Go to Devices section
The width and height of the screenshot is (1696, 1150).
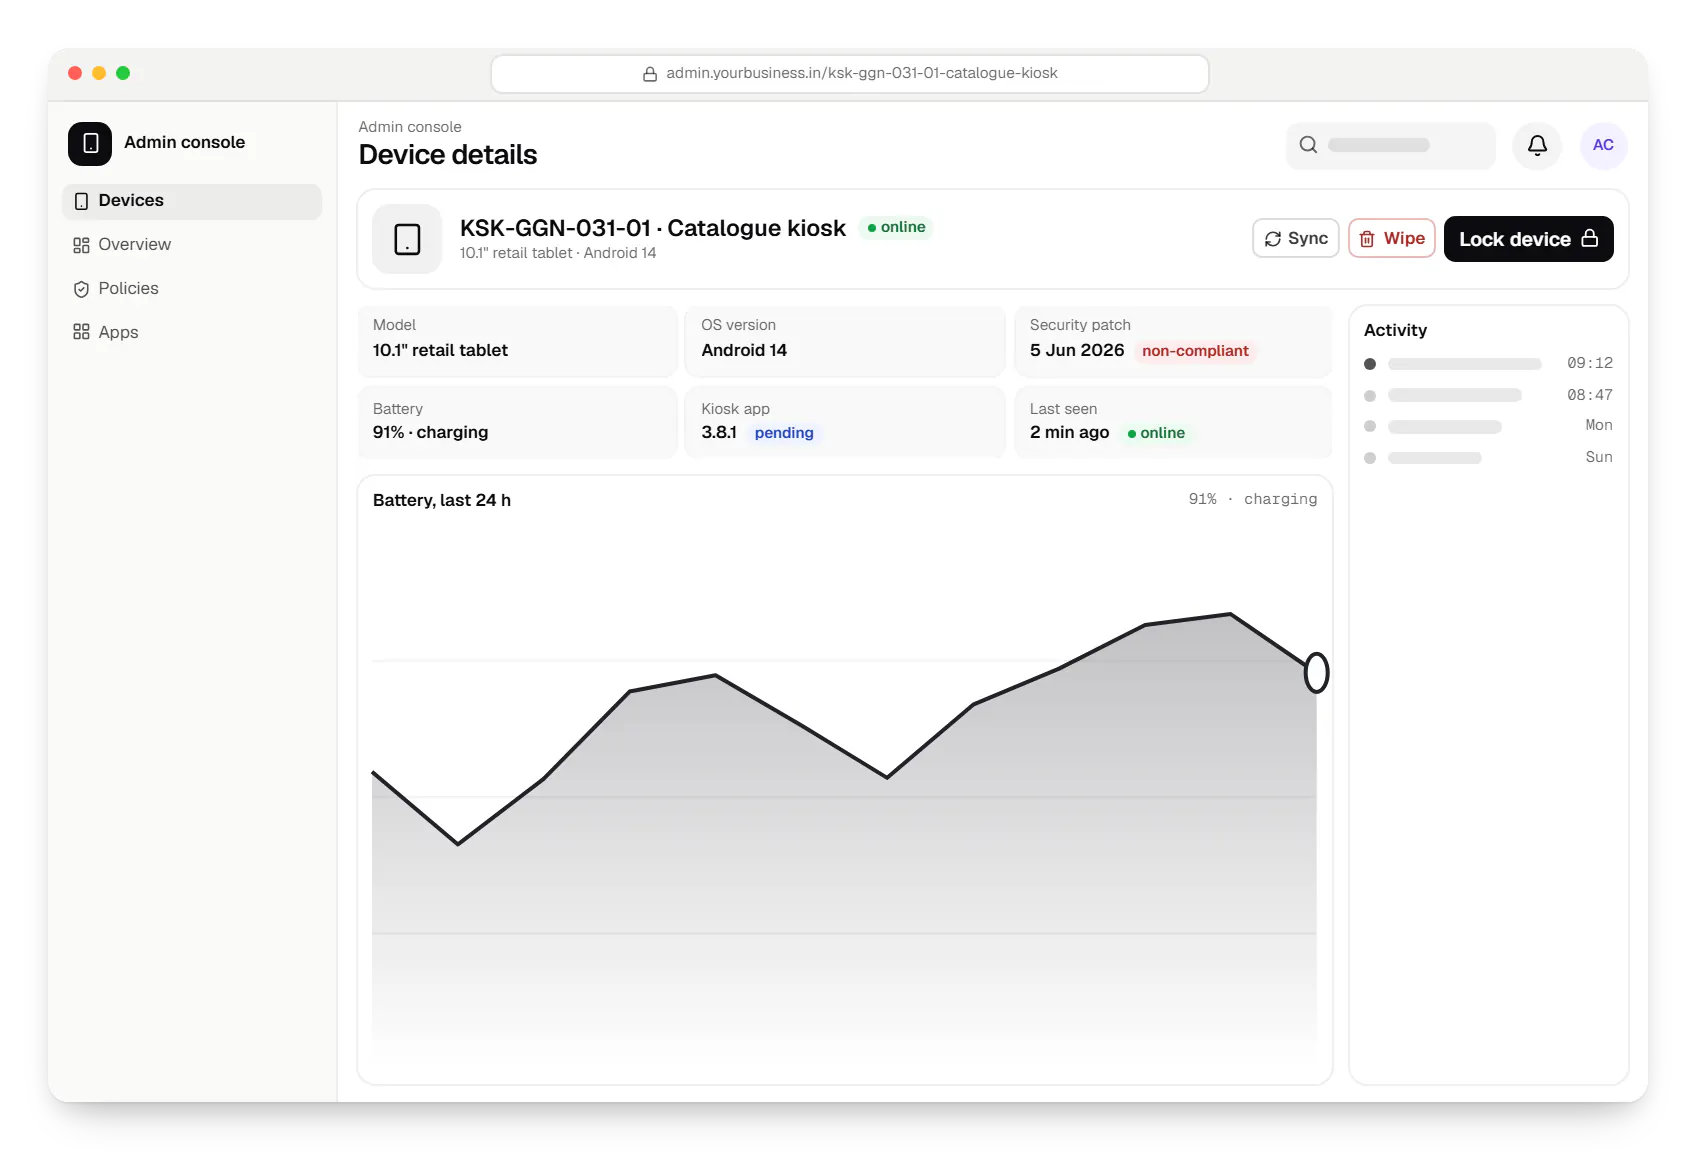click(x=192, y=201)
